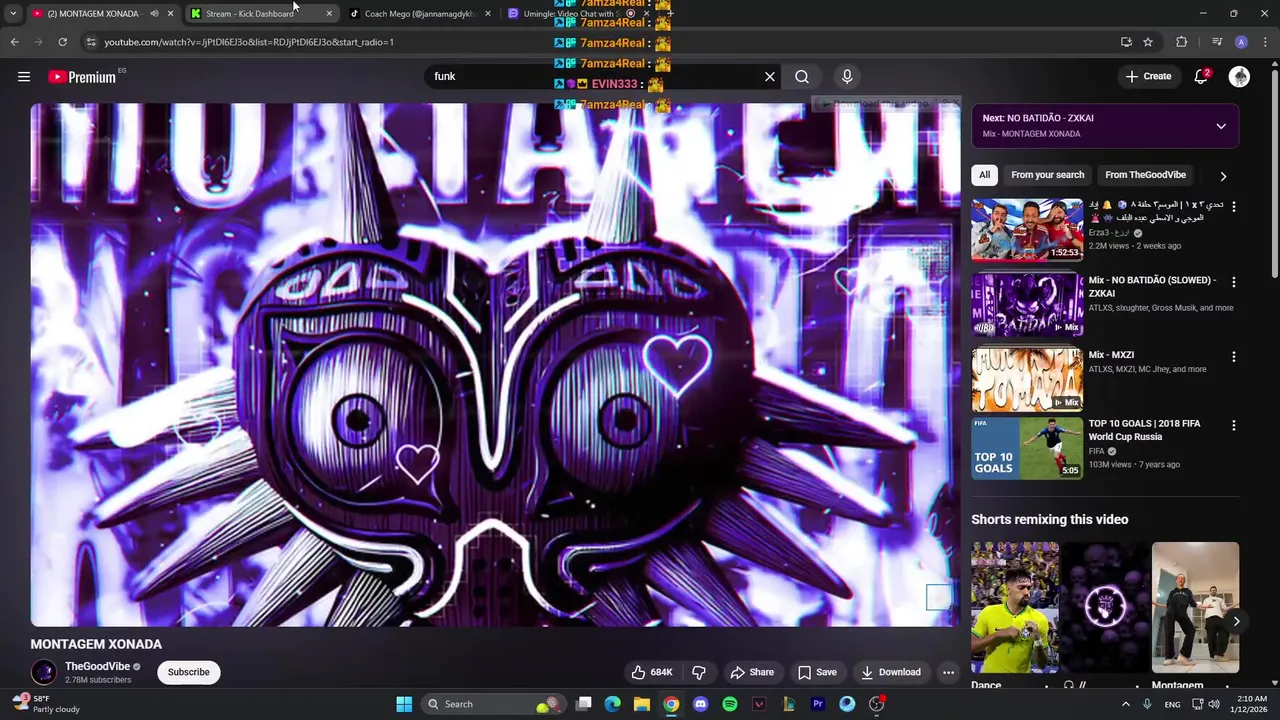1280x720 pixels.
Task: Open options for Mix - MXZI
Action: click(1234, 357)
